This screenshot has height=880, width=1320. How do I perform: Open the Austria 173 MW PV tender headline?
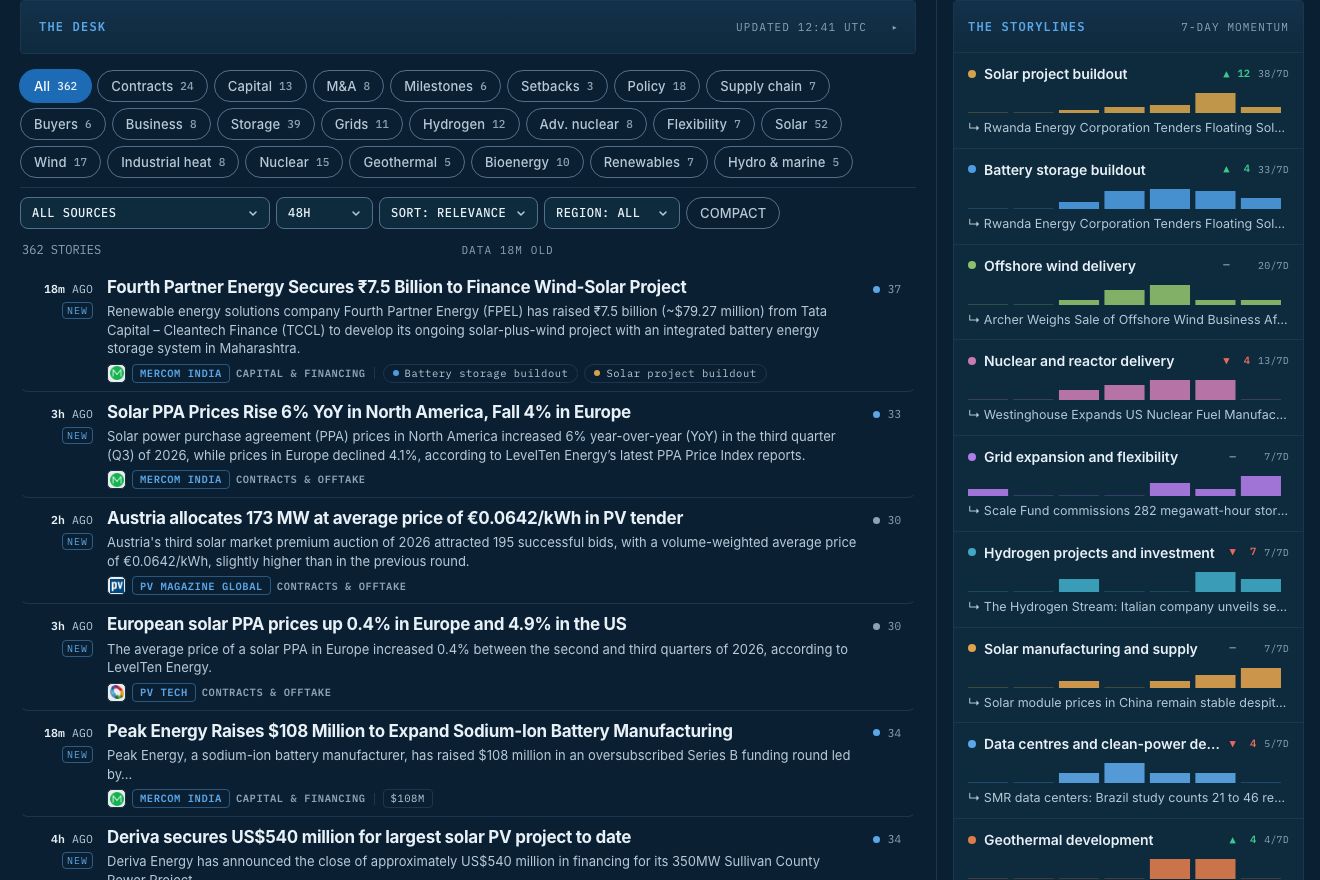pos(395,518)
